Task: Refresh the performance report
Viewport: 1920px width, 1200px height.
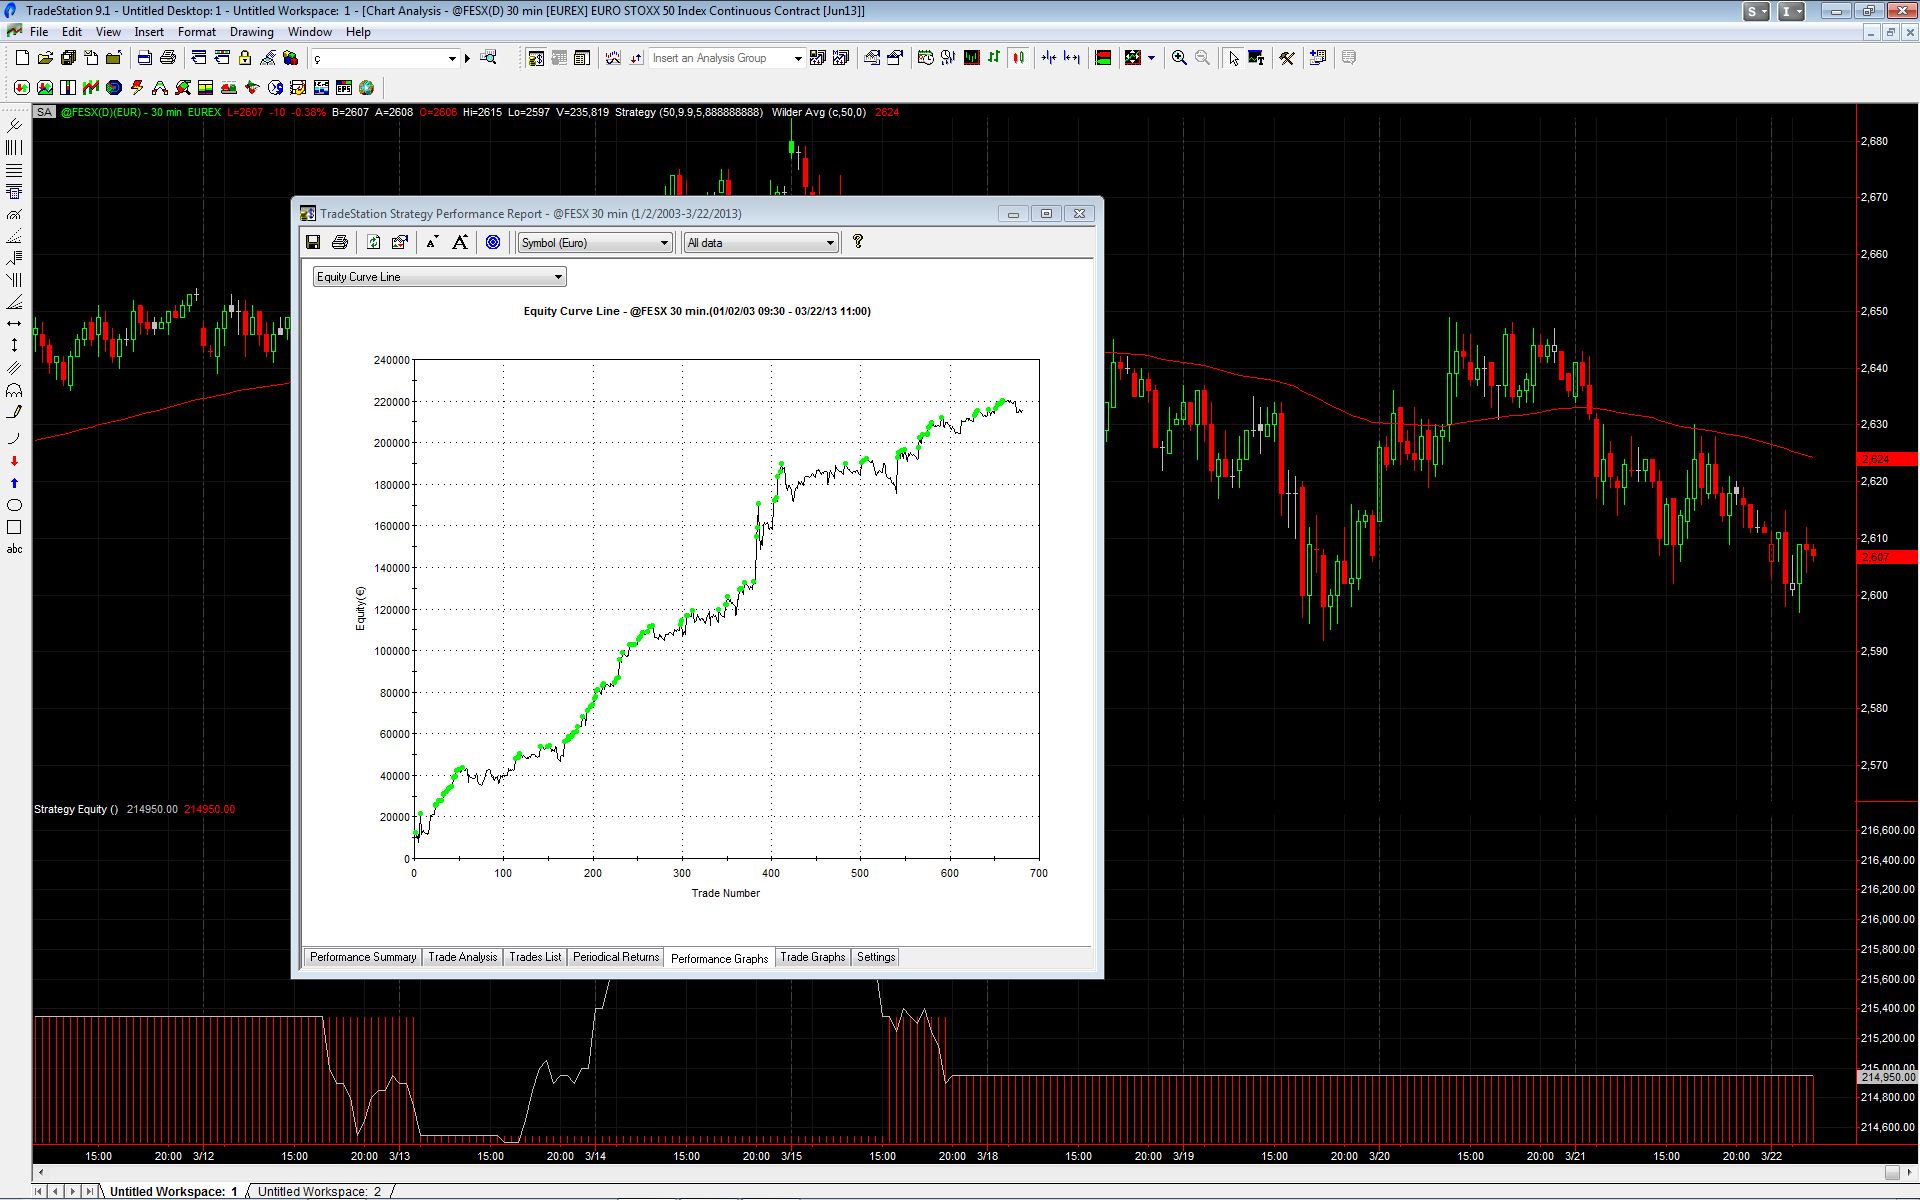Action: point(374,242)
